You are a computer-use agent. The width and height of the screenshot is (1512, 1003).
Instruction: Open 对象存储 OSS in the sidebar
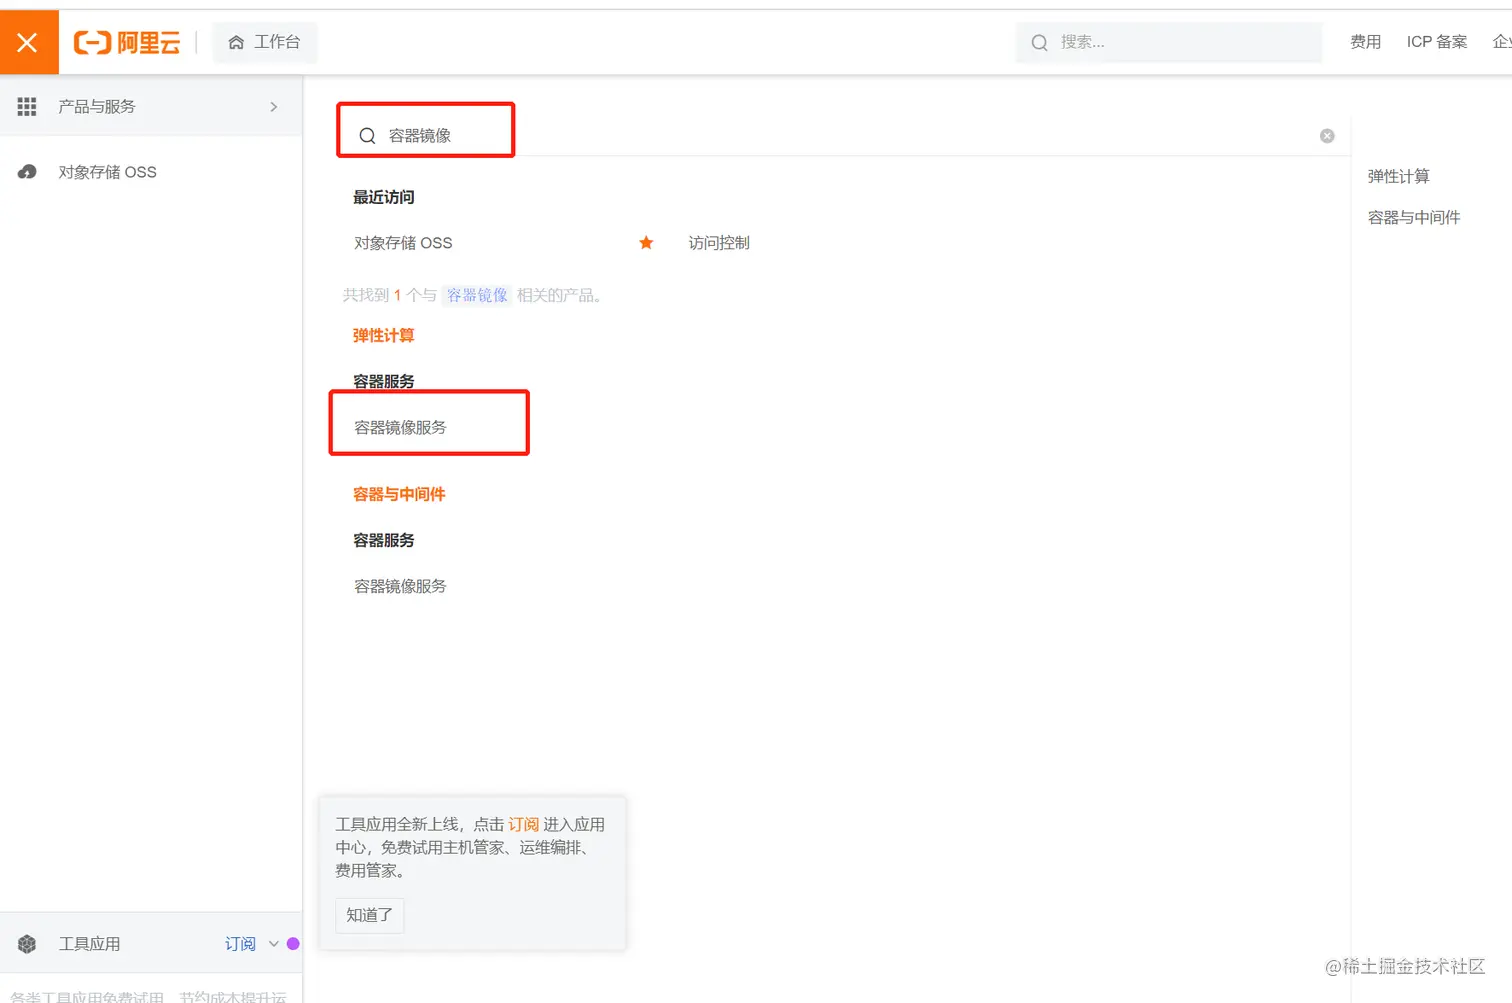tap(107, 172)
